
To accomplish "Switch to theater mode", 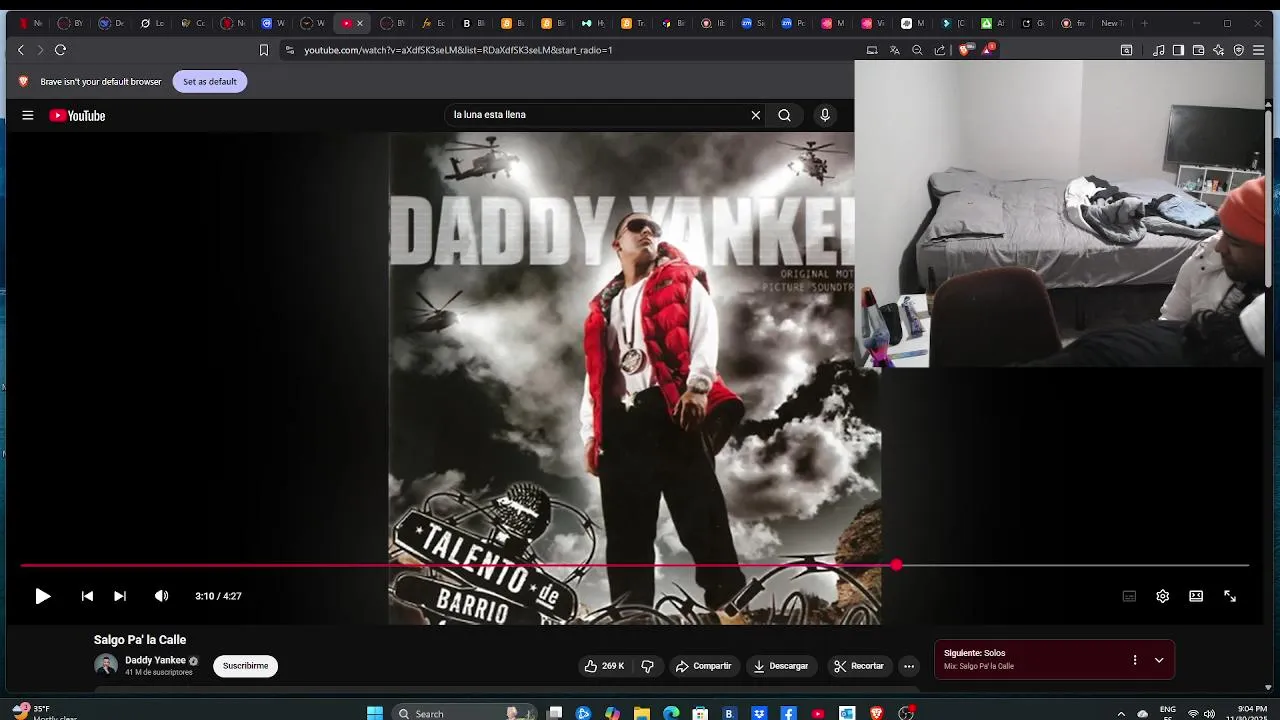I will [x=1196, y=596].
